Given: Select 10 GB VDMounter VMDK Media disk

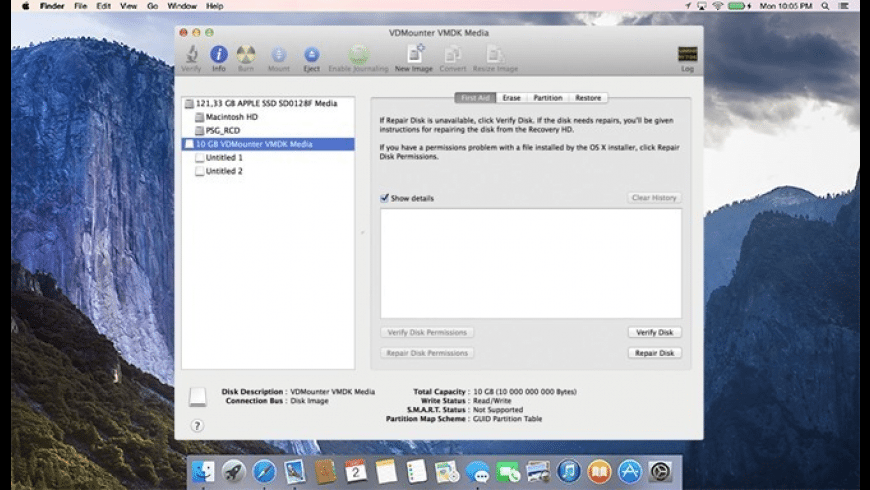Looking at the screenshot, I should 268,144.
